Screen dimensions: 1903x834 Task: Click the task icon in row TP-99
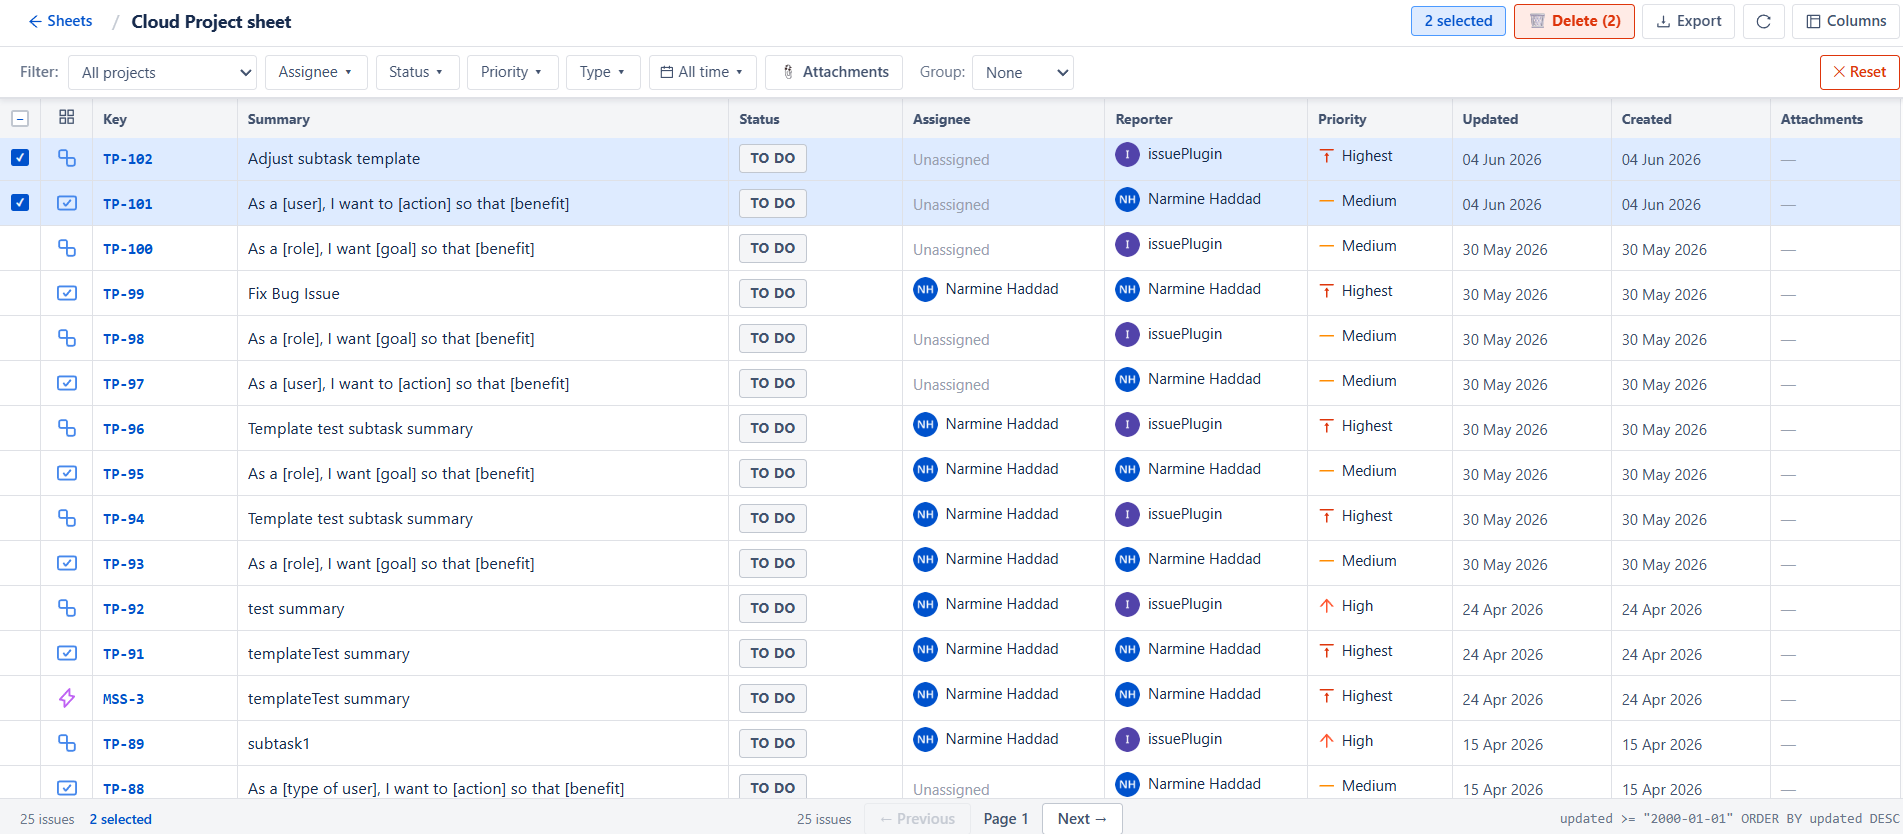tap(67, 293)
